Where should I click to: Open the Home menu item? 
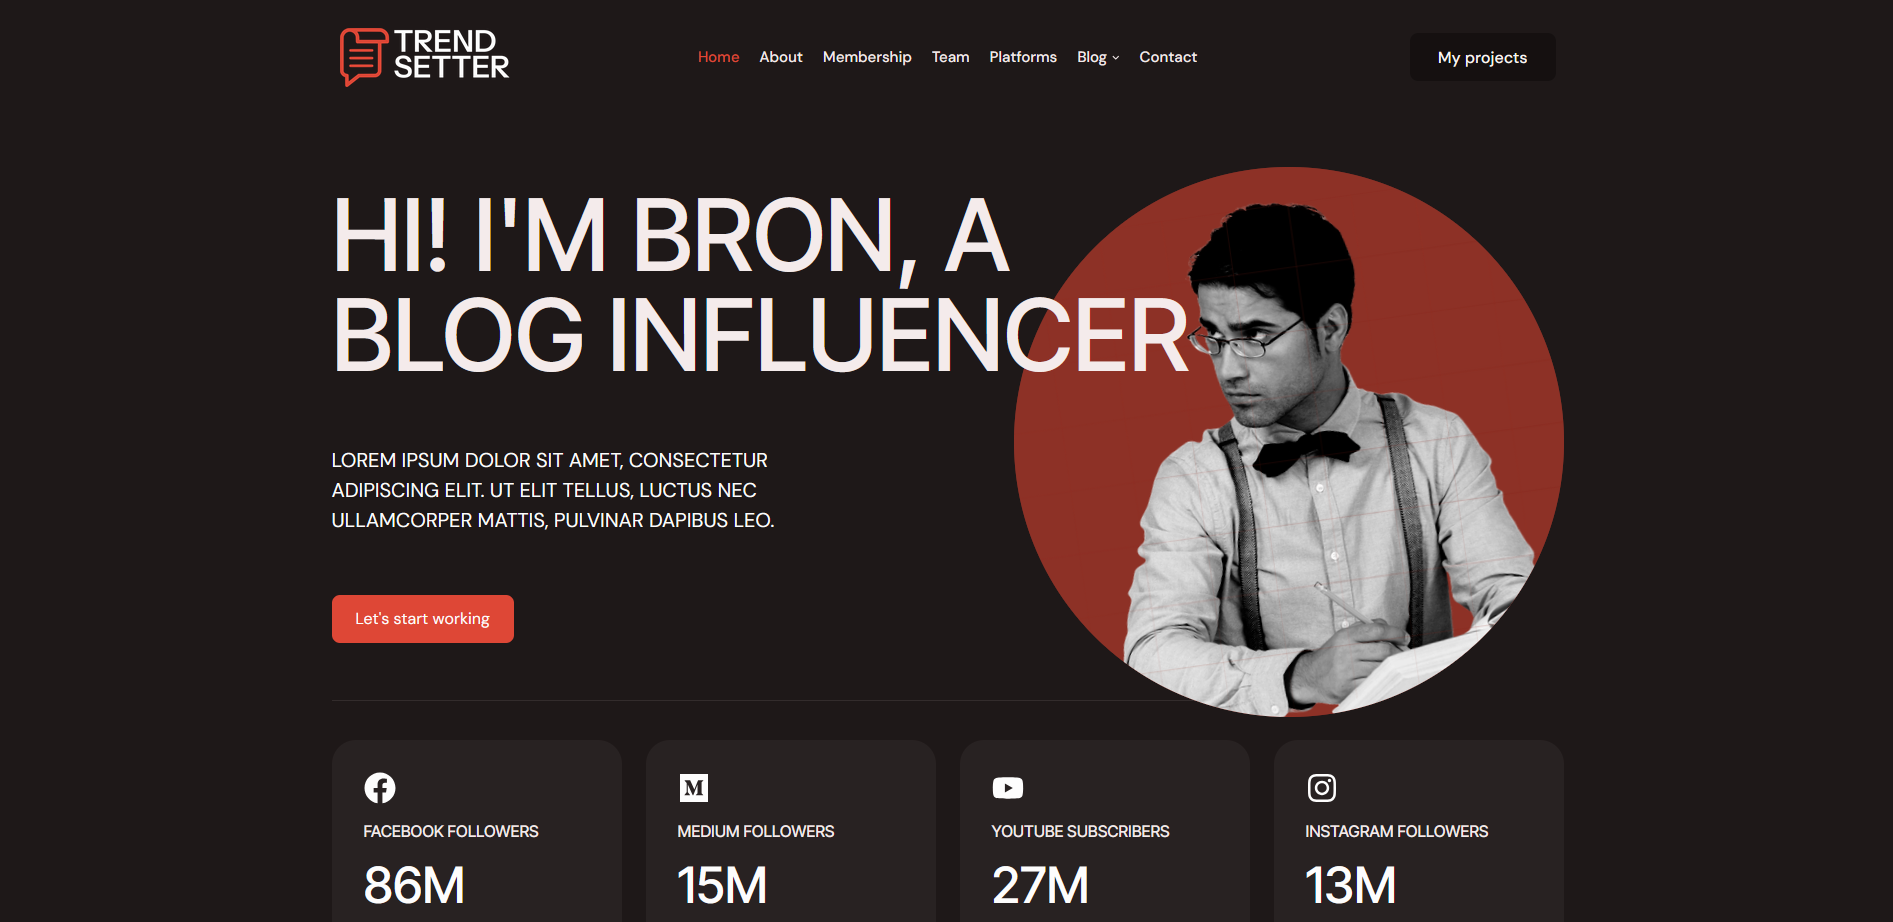tap(719, 57)
